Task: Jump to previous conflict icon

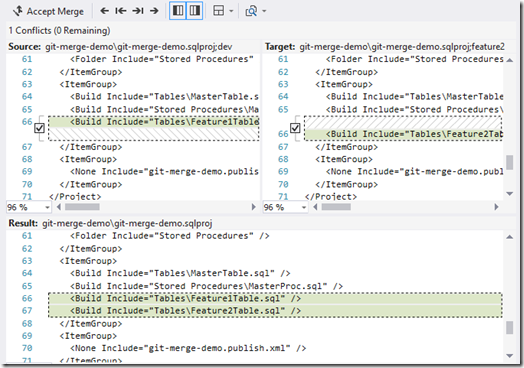Action: [121, 11]
